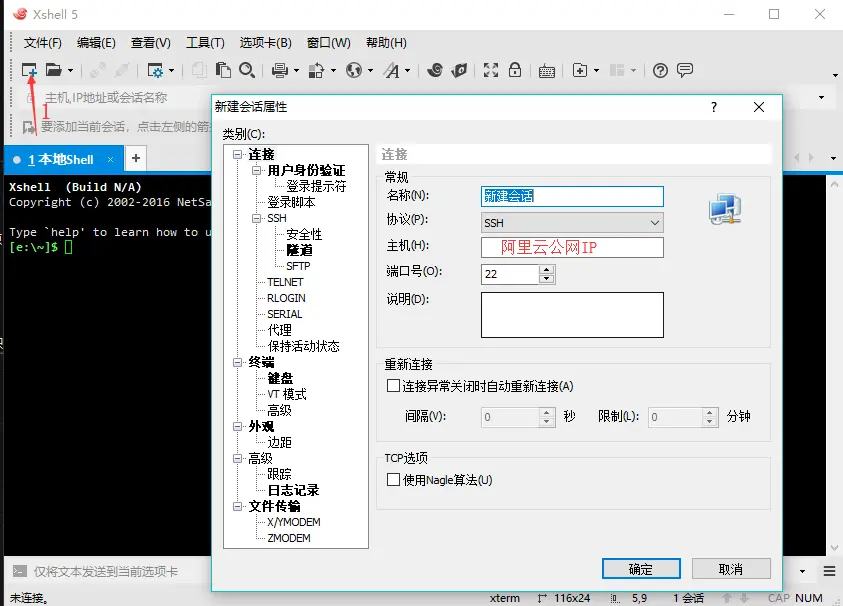Click the Help question-mark toolbar icon

pyautogui.click(x=660, y=70)
